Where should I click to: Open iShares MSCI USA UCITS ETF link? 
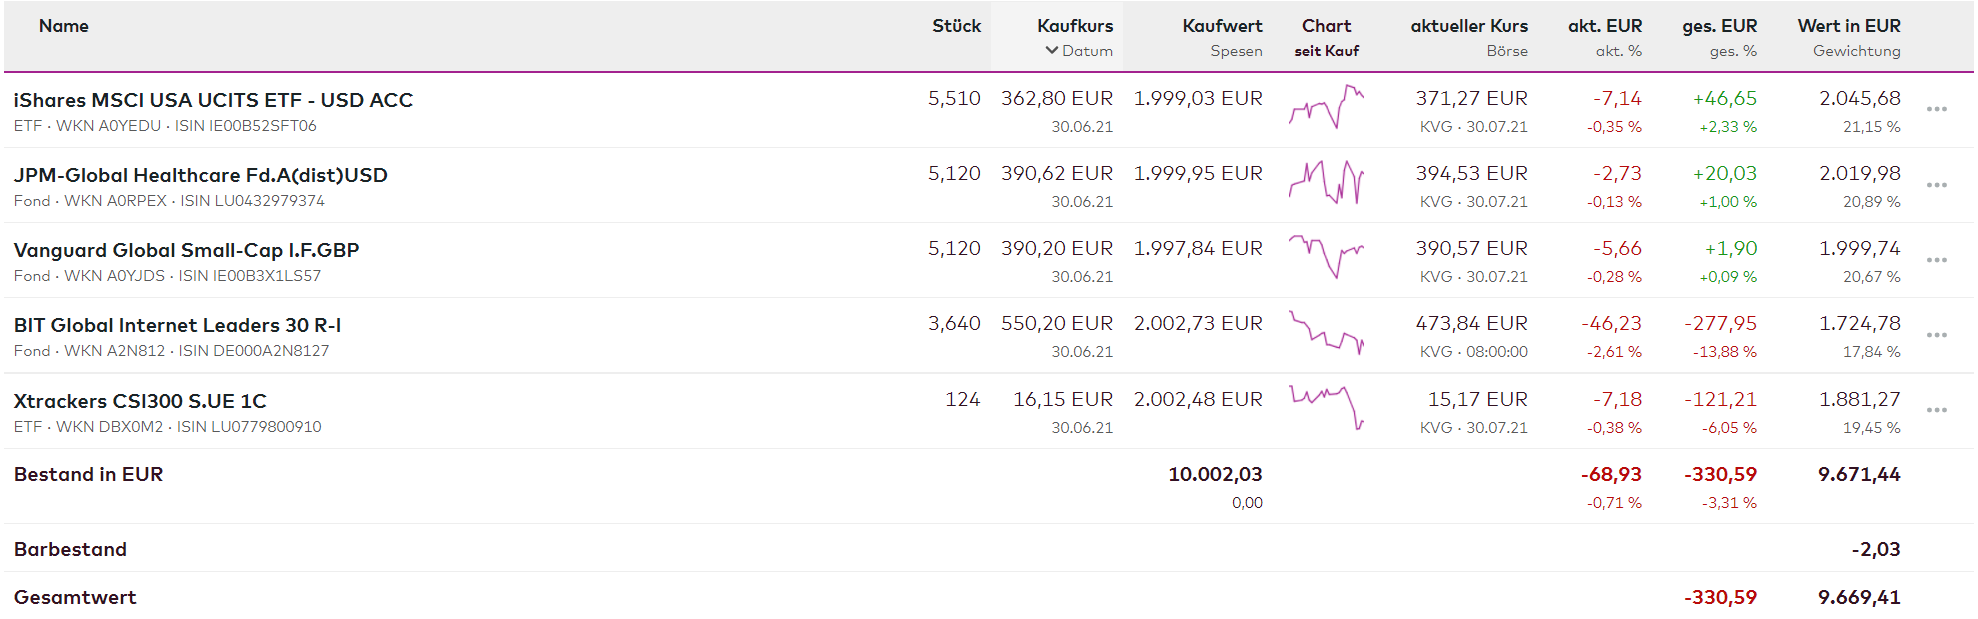213,100
